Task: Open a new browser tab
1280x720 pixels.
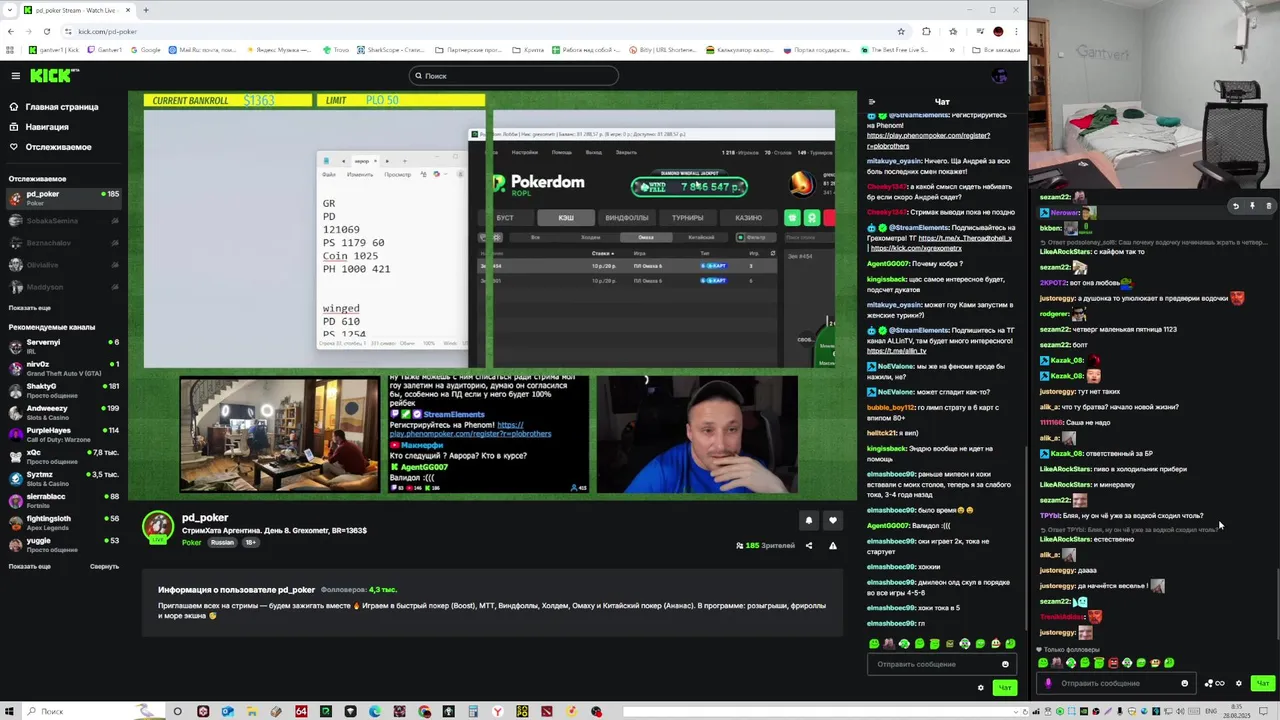Action: click(145, 10)
